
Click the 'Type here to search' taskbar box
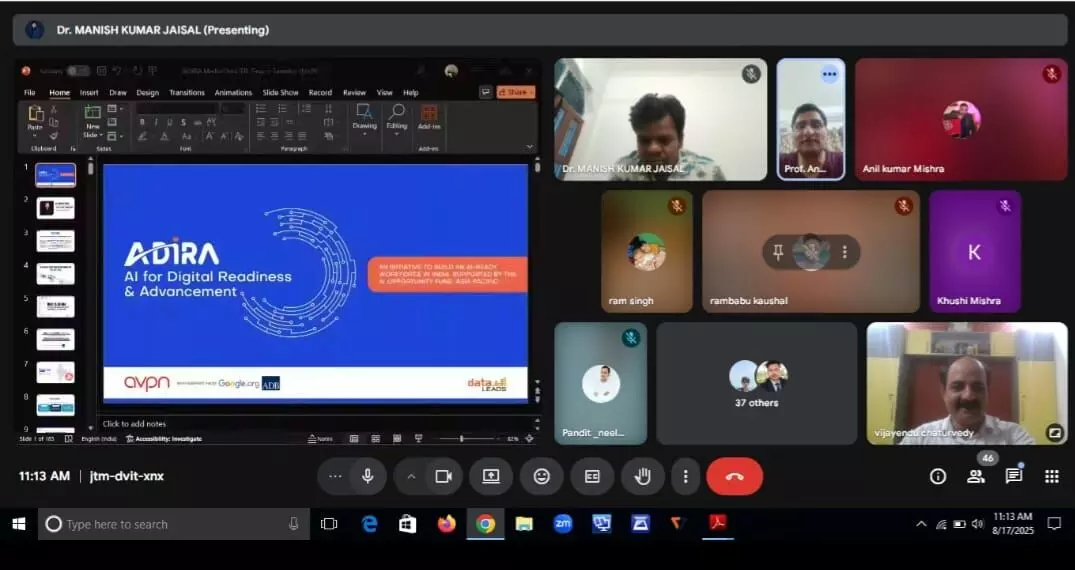point(174,524)
